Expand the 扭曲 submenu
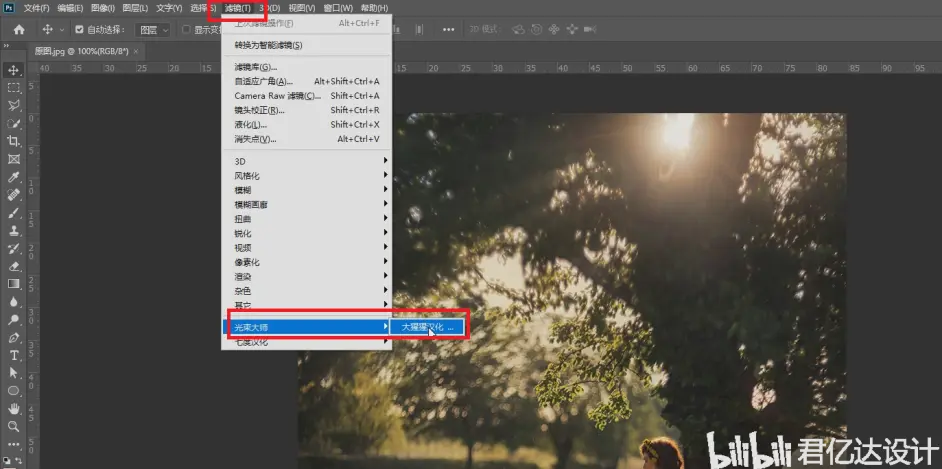The width and height of the screenshot is (942, 469). coord(306,219)
